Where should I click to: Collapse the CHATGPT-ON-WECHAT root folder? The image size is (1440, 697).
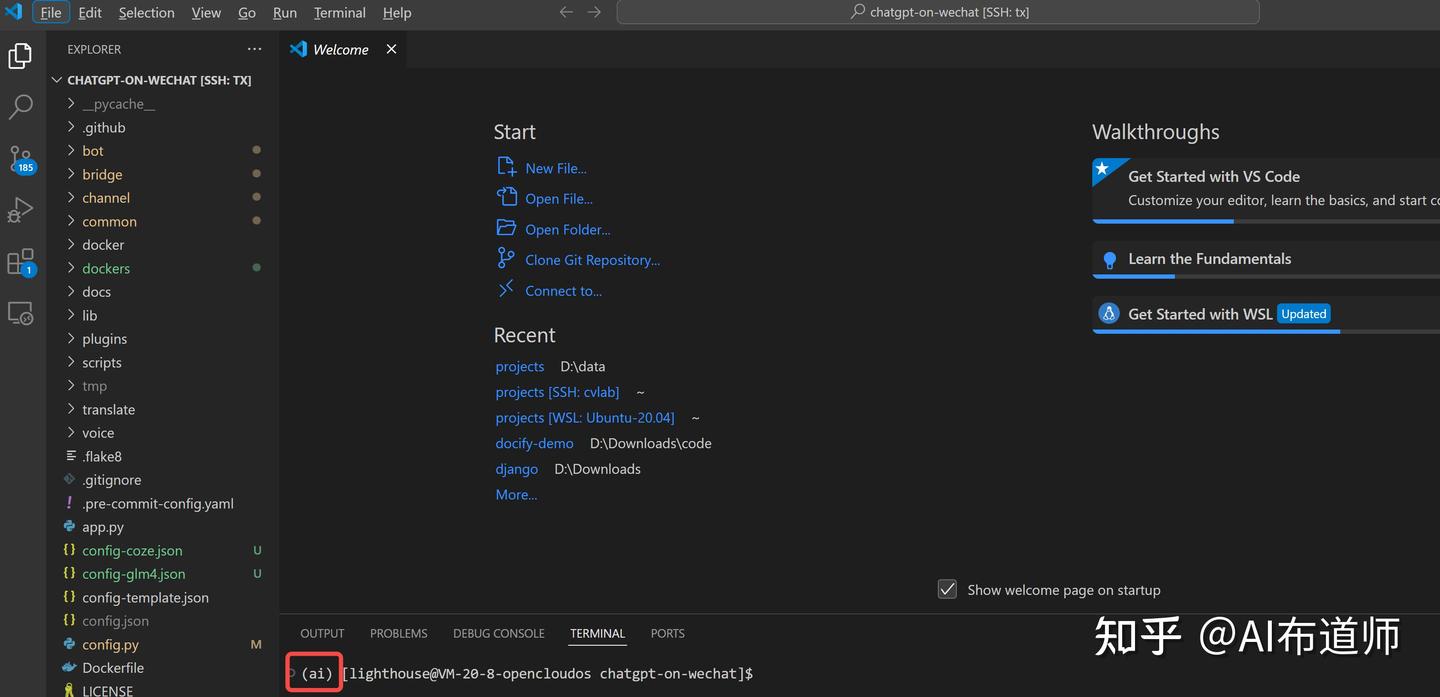point(56,80)
